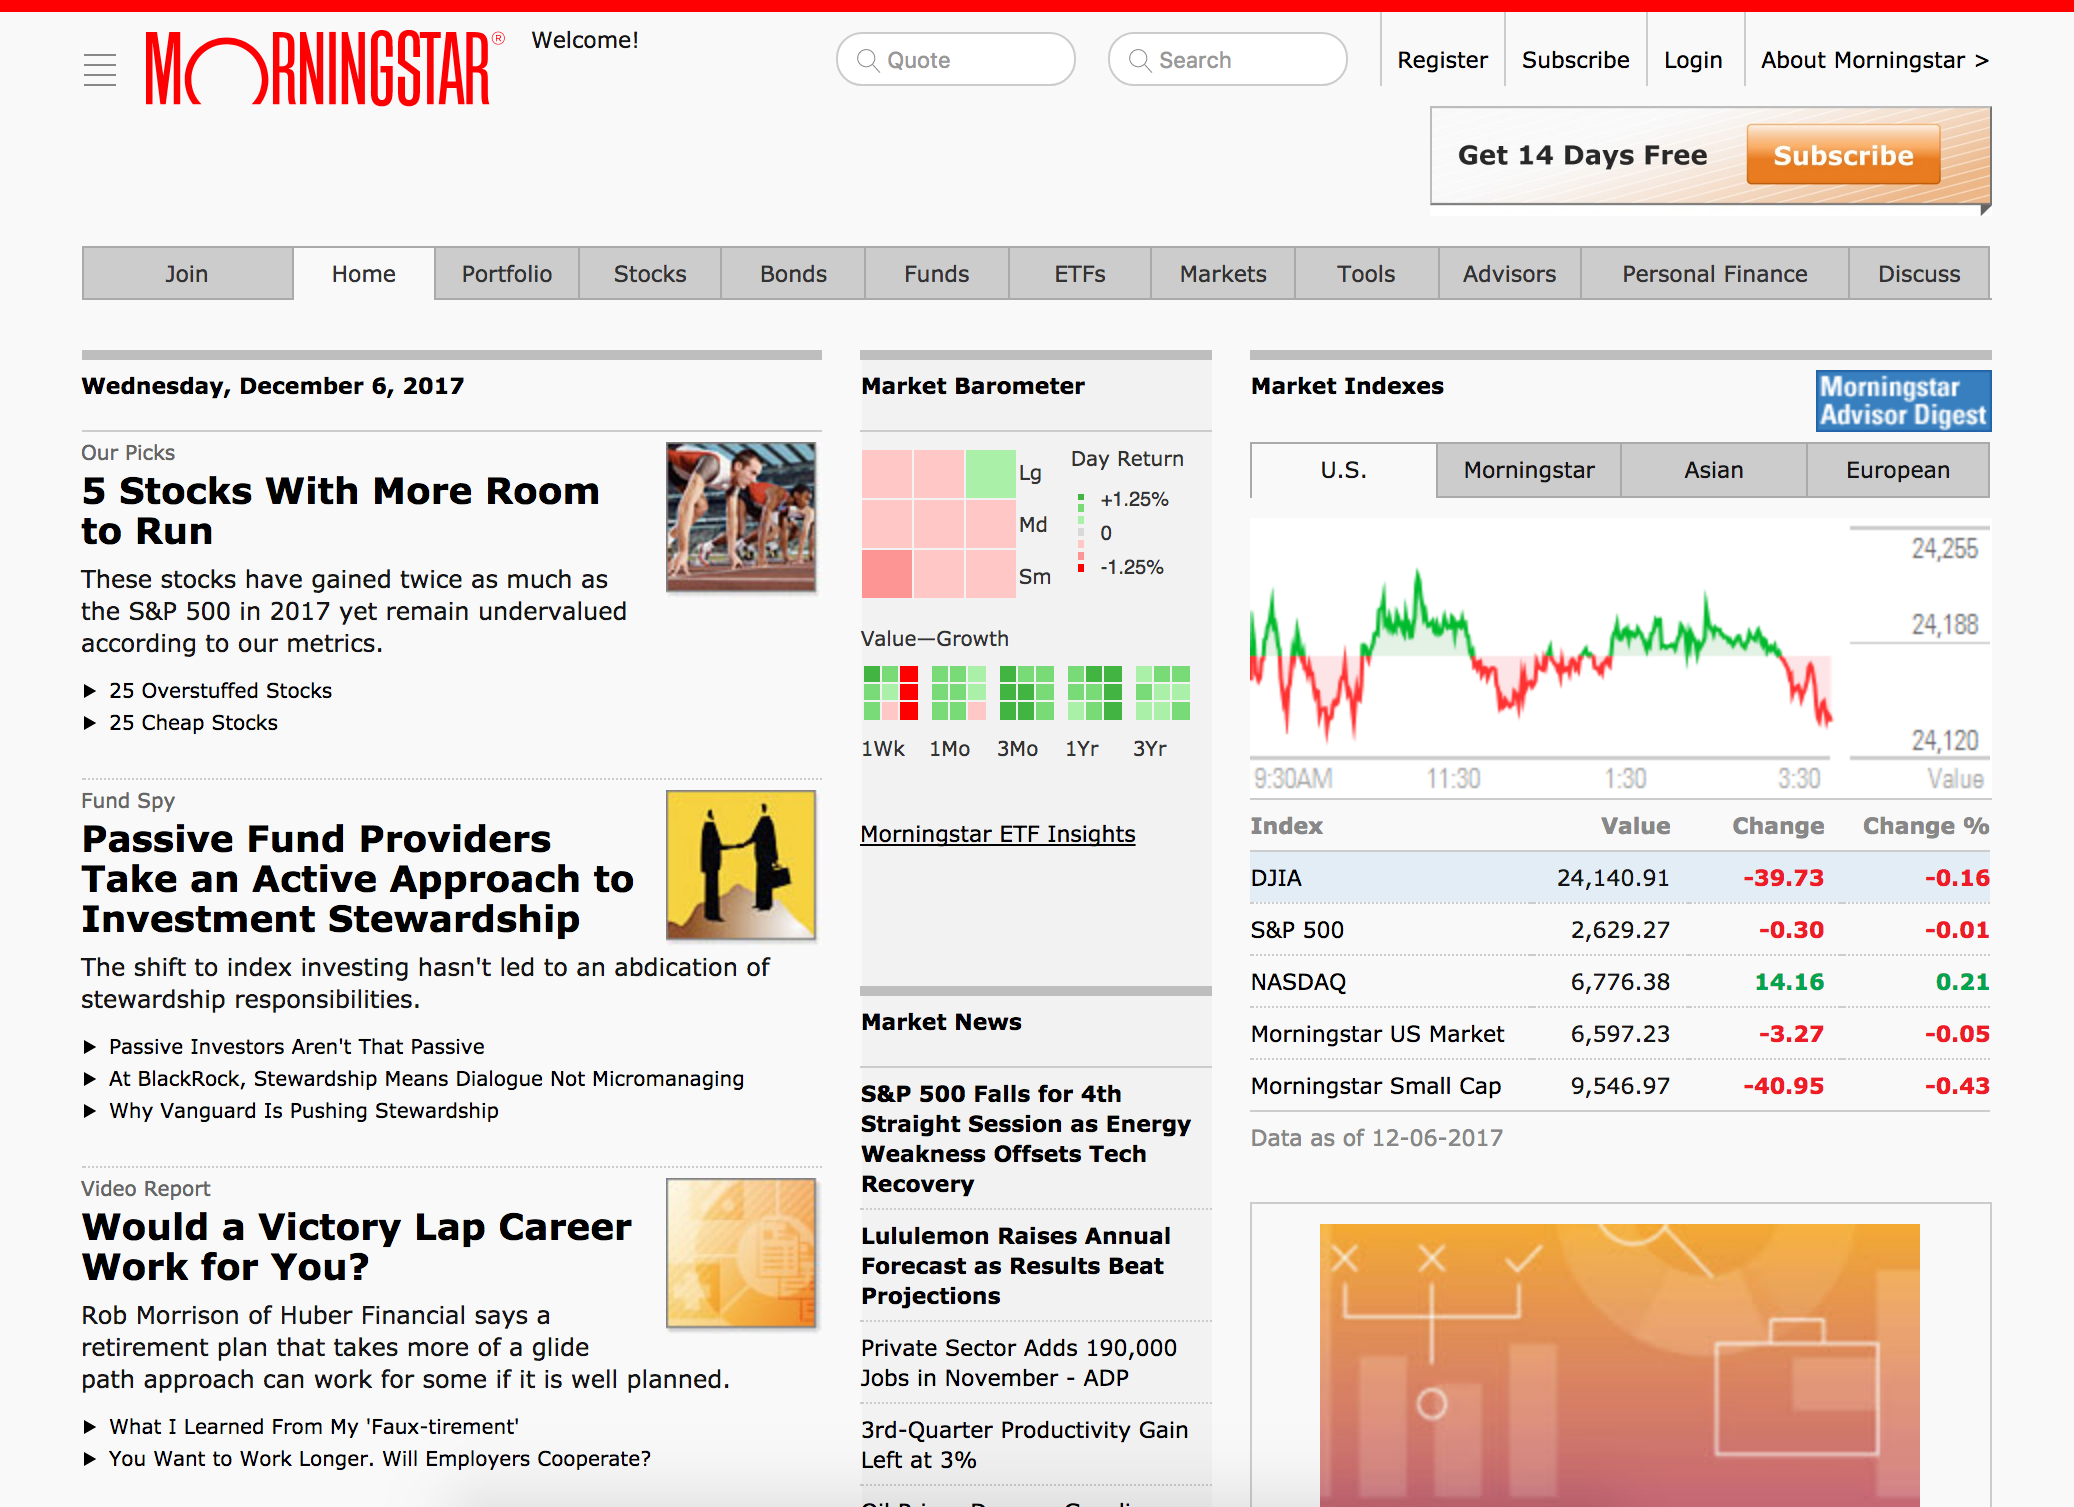The width and height of the screenshot is (2074, 1507).
Task: Open the 25 Overstuffed Stocks link
Action: click(220, 691)
